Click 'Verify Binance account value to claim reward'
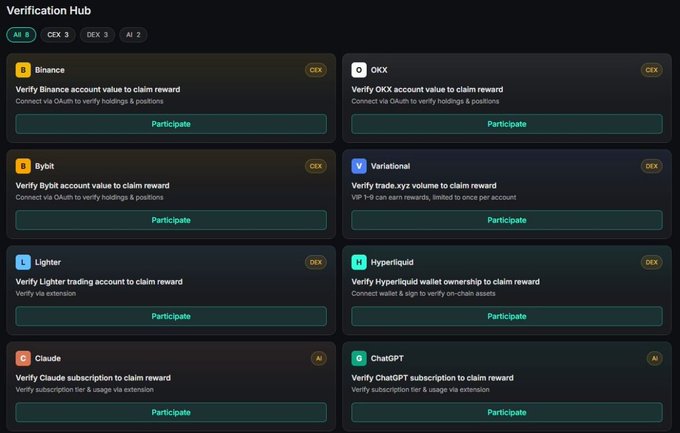This screenshot has height=433, width=680. click(x=98, y=89)
